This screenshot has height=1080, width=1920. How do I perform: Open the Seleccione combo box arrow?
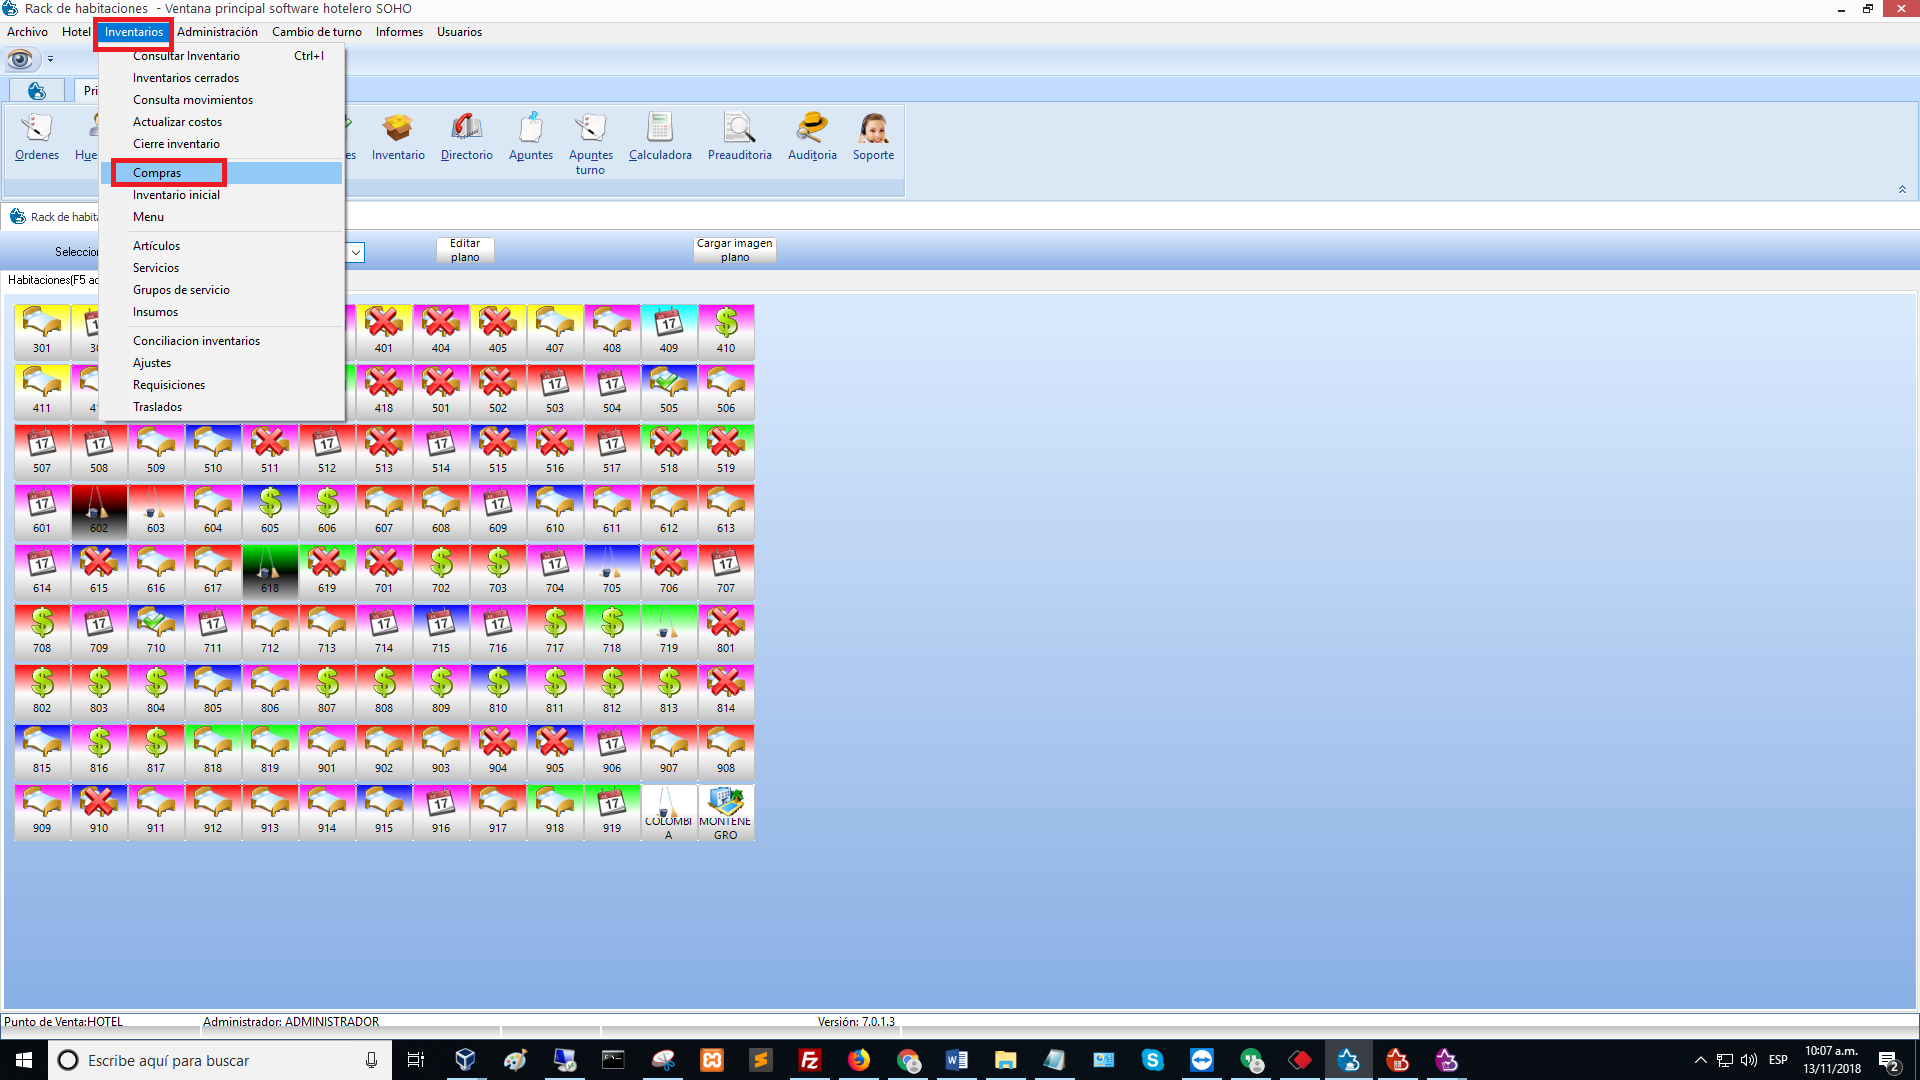coord(355,253)
